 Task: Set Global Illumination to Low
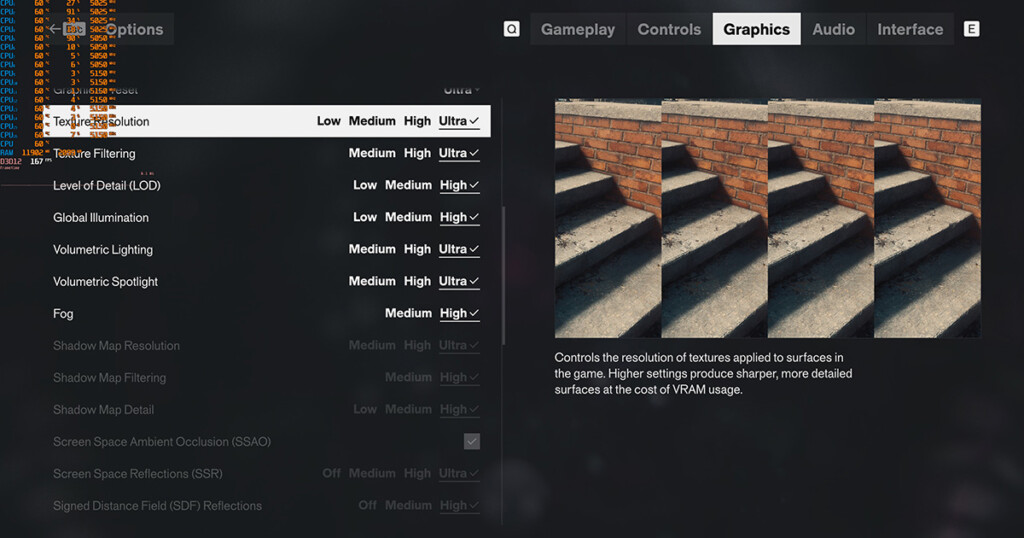tap(365, 217)
